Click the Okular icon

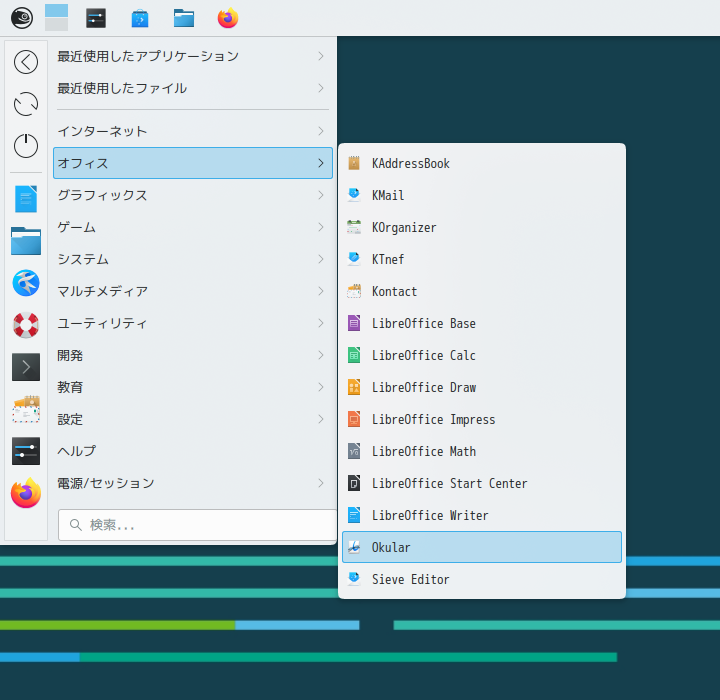pyautogui.click(x=354, y=547)
